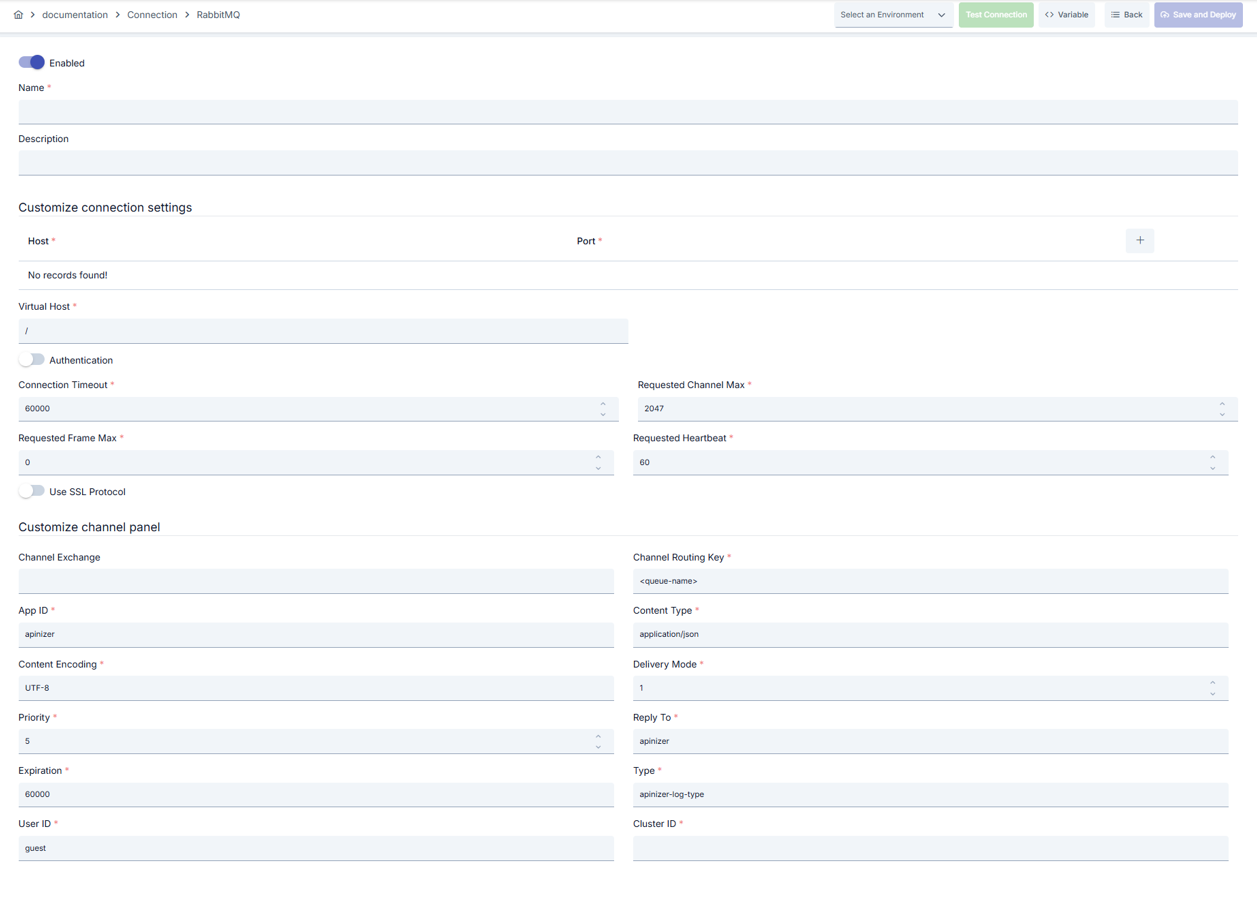Viewport: 1257px width, 898px height.
Task: Focus the Description input field
Action: [x=628, y=162]
